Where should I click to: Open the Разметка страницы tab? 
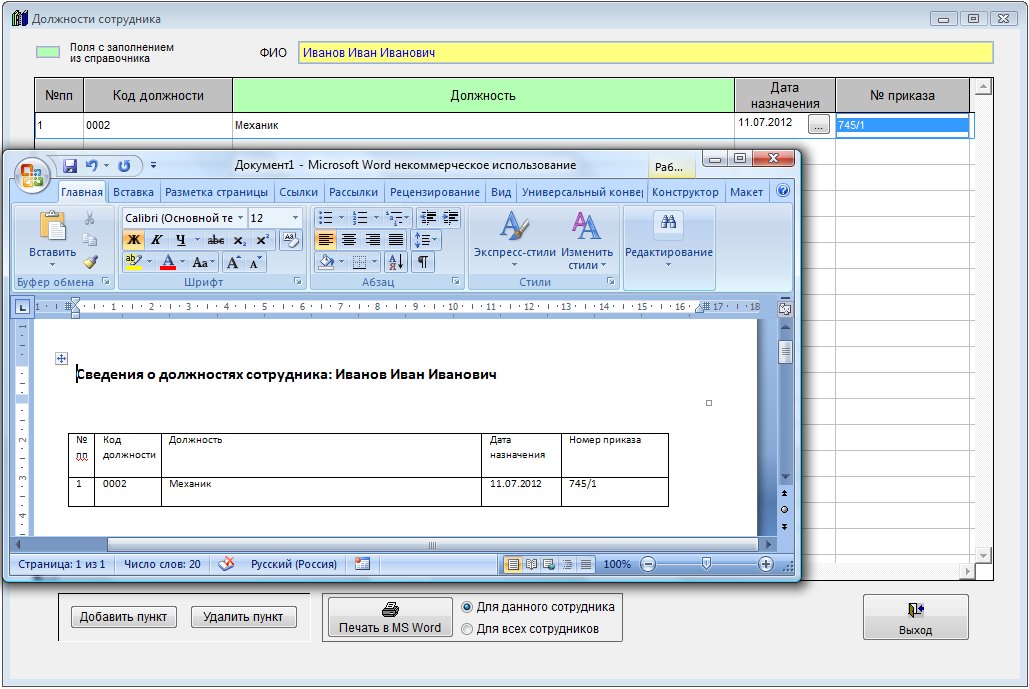[216, 192]
